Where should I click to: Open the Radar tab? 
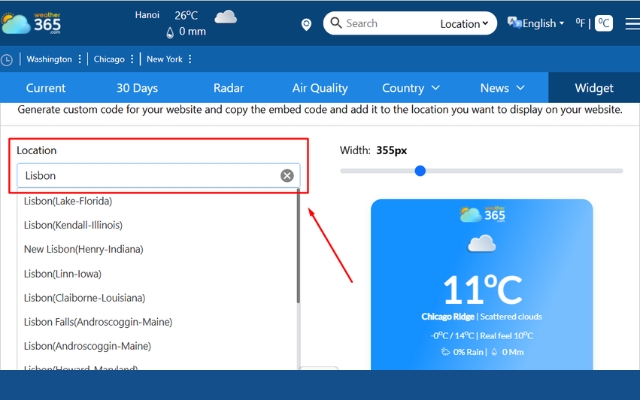coord(229,88)
